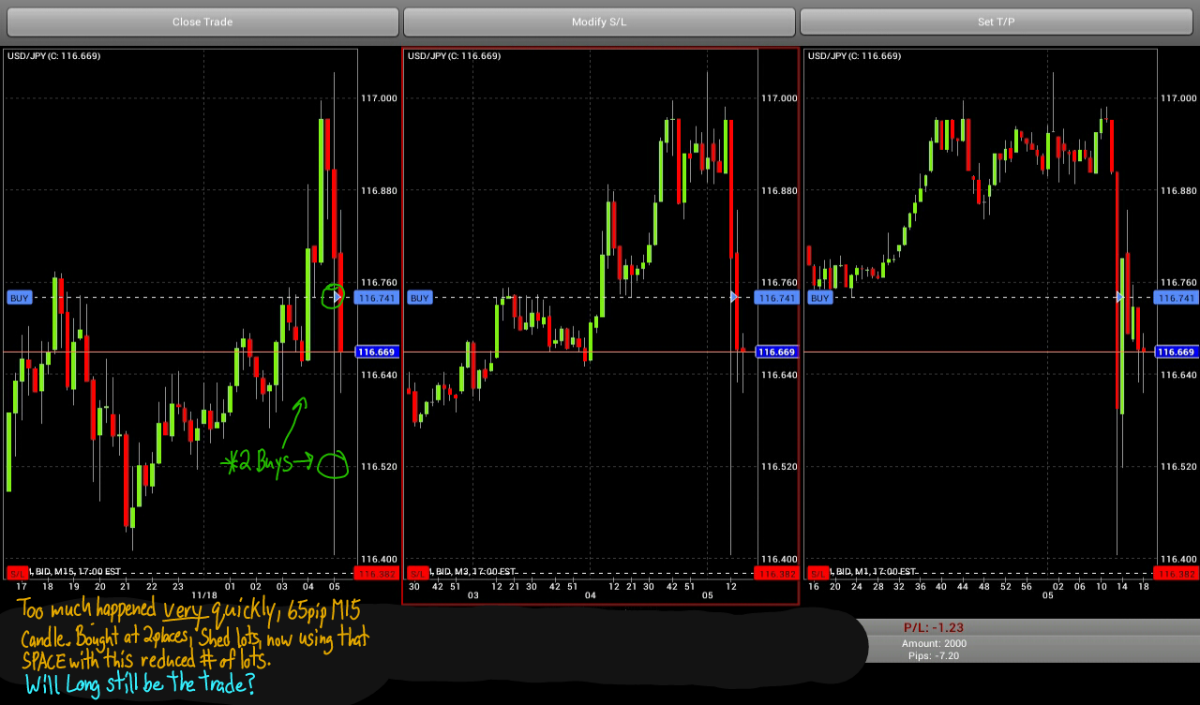Click the 116.520 axis label on the M1 chart

click(x=1179, y=467)
